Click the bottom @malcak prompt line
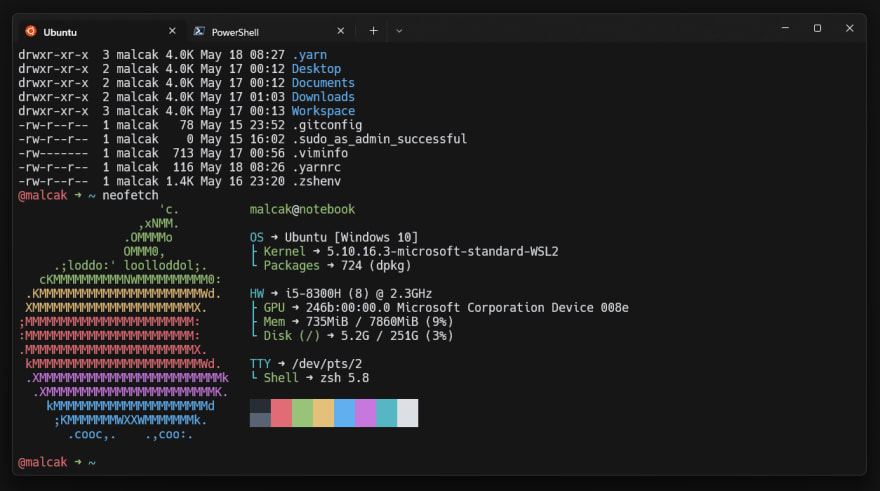Viewport: 880px width, 491px height. coord(57,462)
